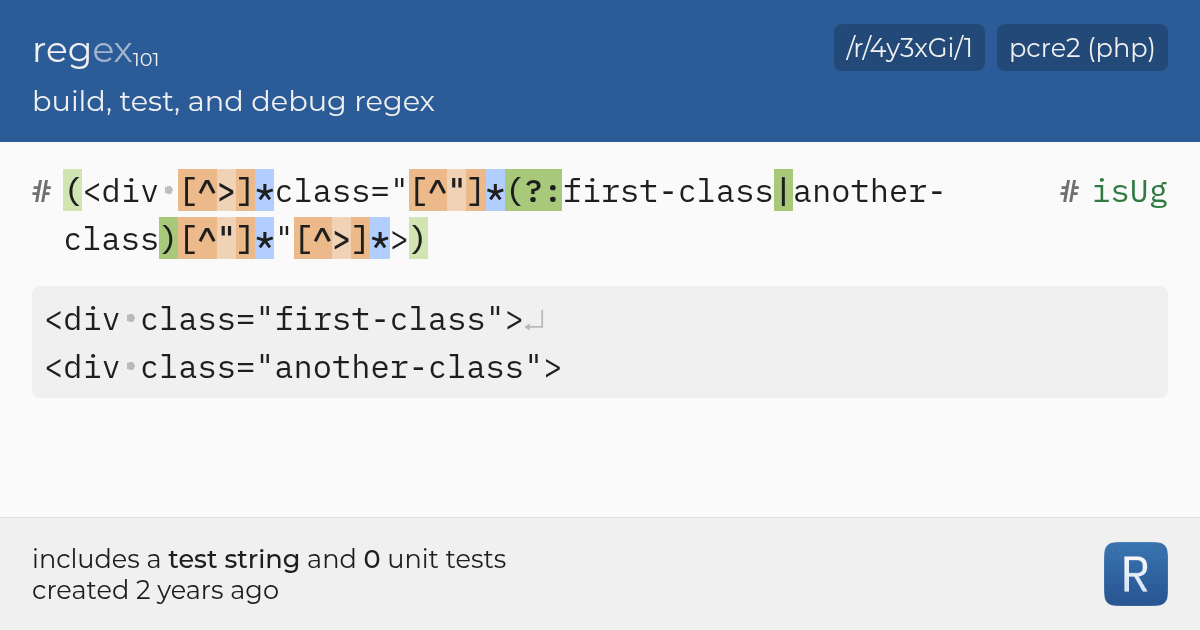Click the tagline build, test, and debug regex

click(234, 101)
